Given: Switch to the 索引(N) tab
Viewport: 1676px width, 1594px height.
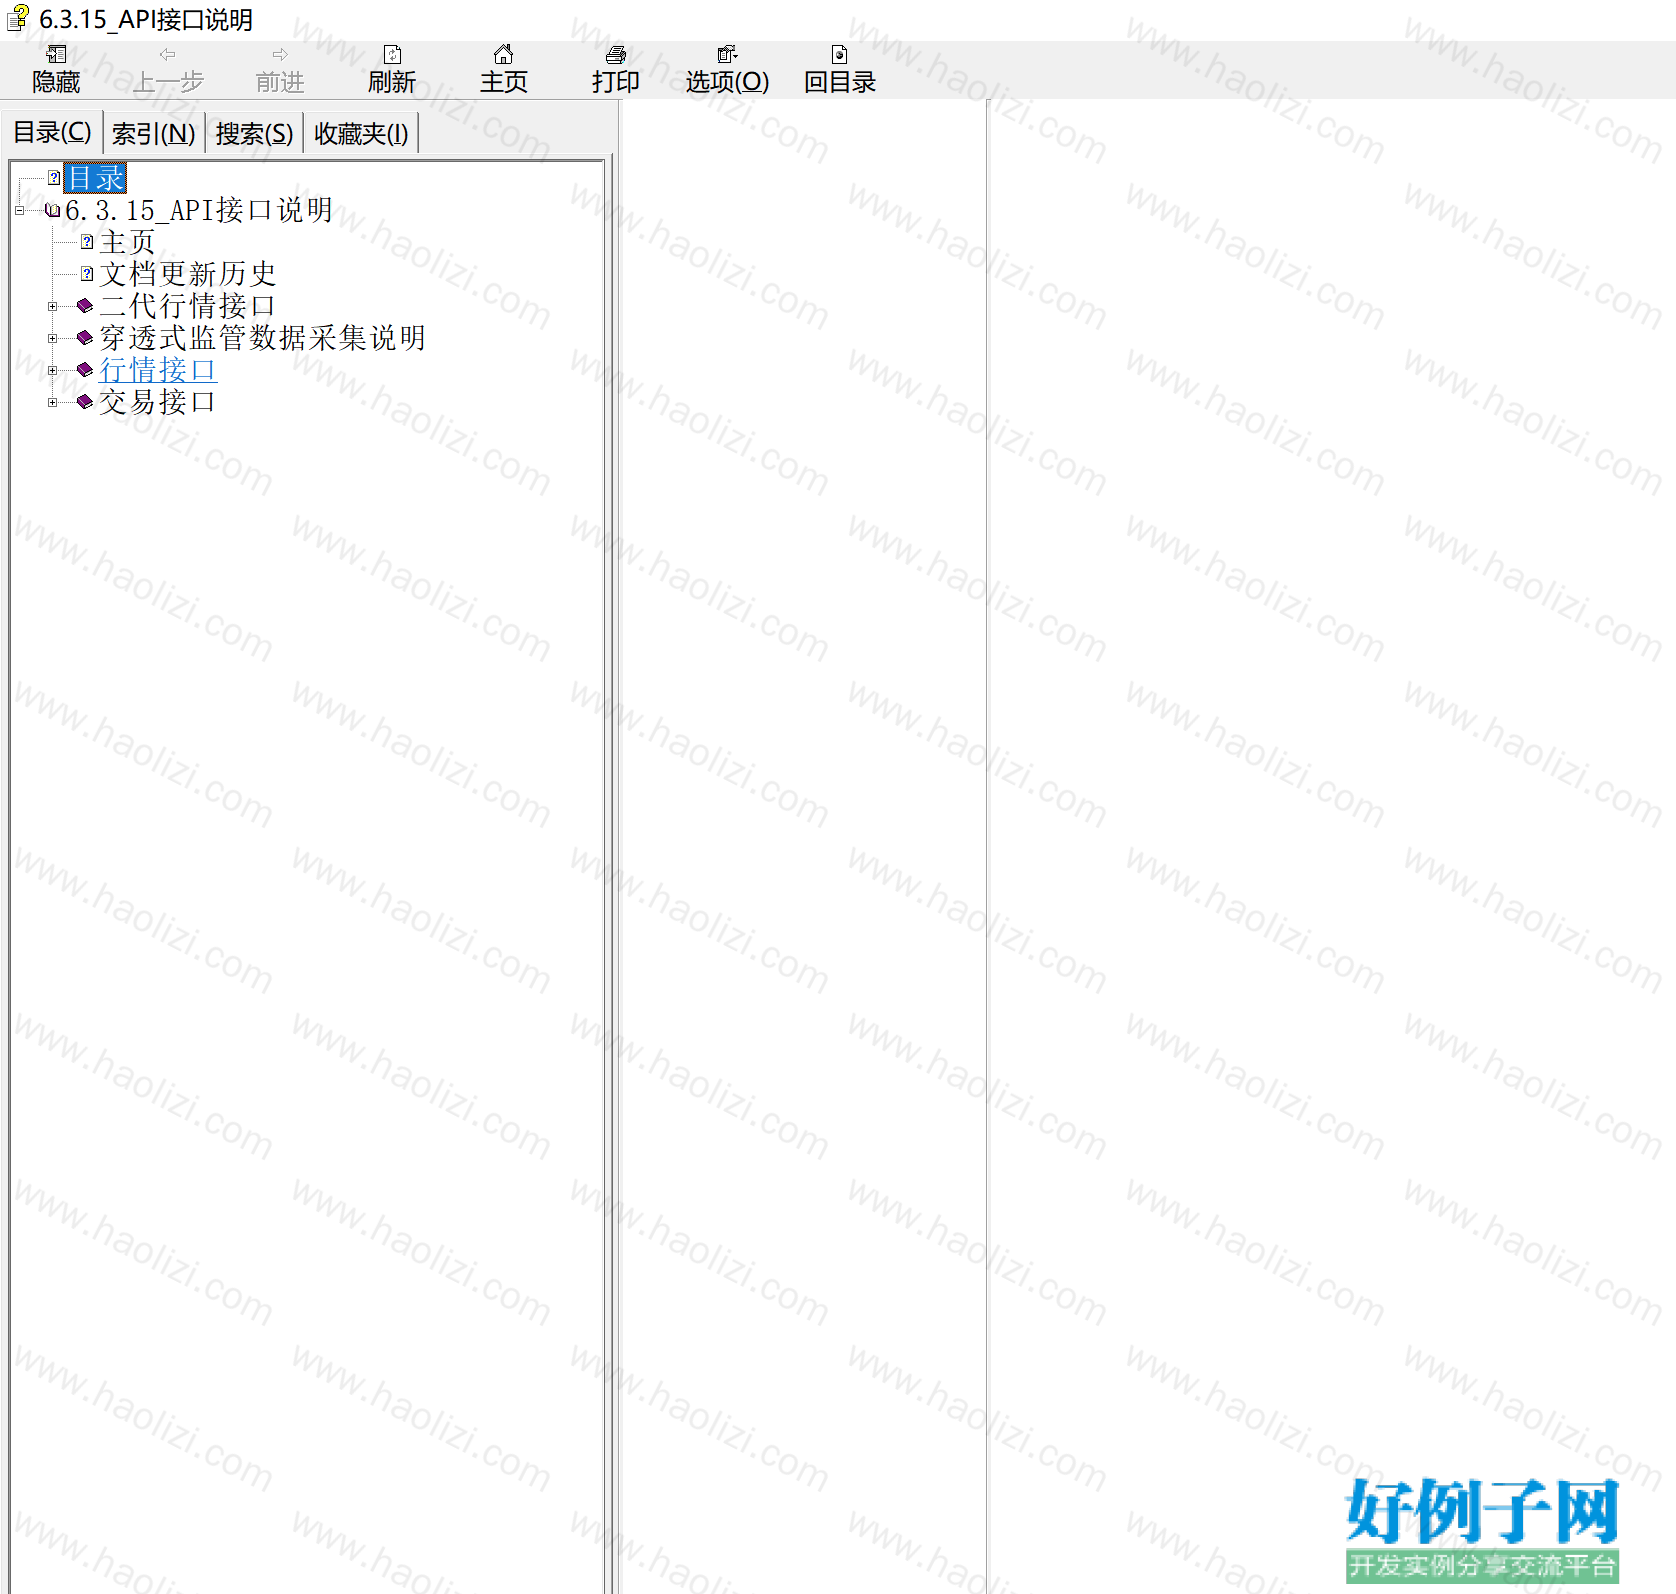Looking at the screenshot, I should click(154, 134).
